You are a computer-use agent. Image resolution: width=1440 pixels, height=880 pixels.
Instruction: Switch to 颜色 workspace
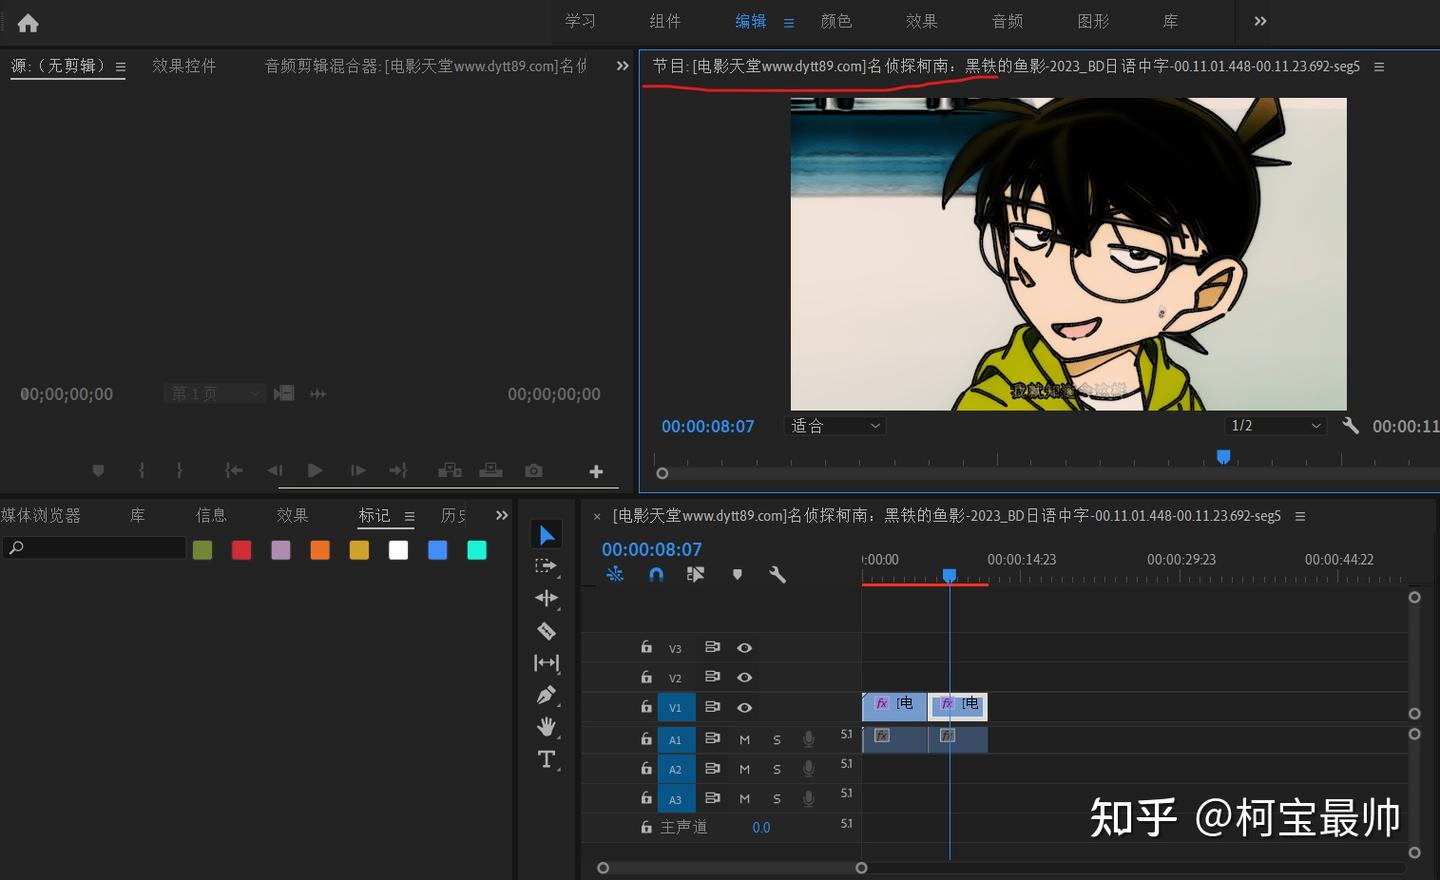coord(836,21)
